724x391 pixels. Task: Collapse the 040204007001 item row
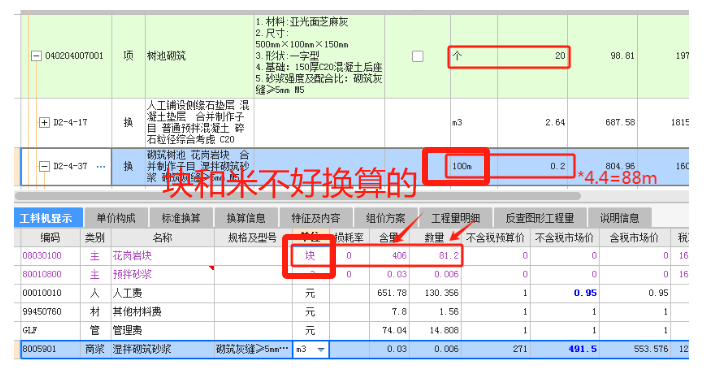(x=36, y=56)
